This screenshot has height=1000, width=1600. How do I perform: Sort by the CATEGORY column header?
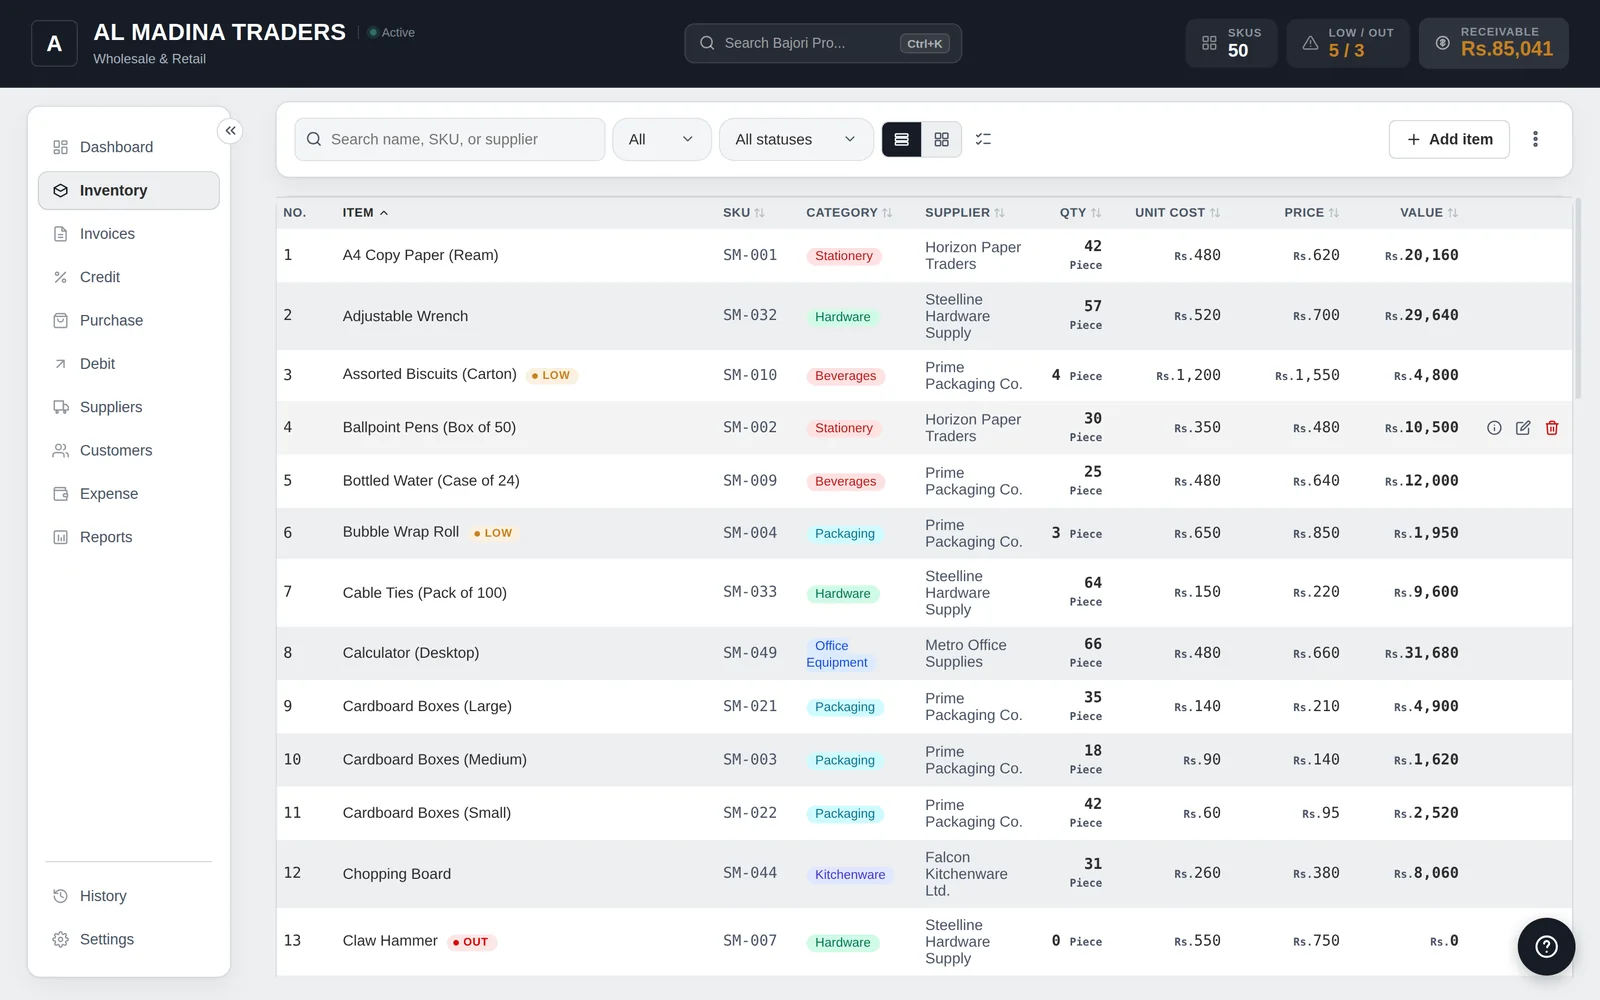[849, 213]
